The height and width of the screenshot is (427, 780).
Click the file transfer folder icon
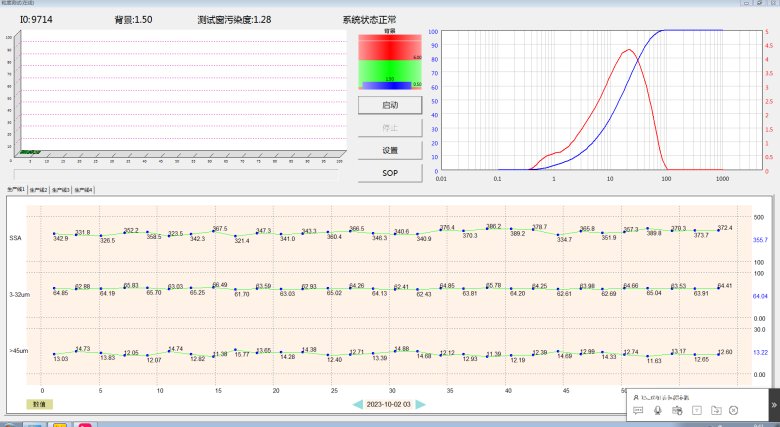click(x=716, y=410)
